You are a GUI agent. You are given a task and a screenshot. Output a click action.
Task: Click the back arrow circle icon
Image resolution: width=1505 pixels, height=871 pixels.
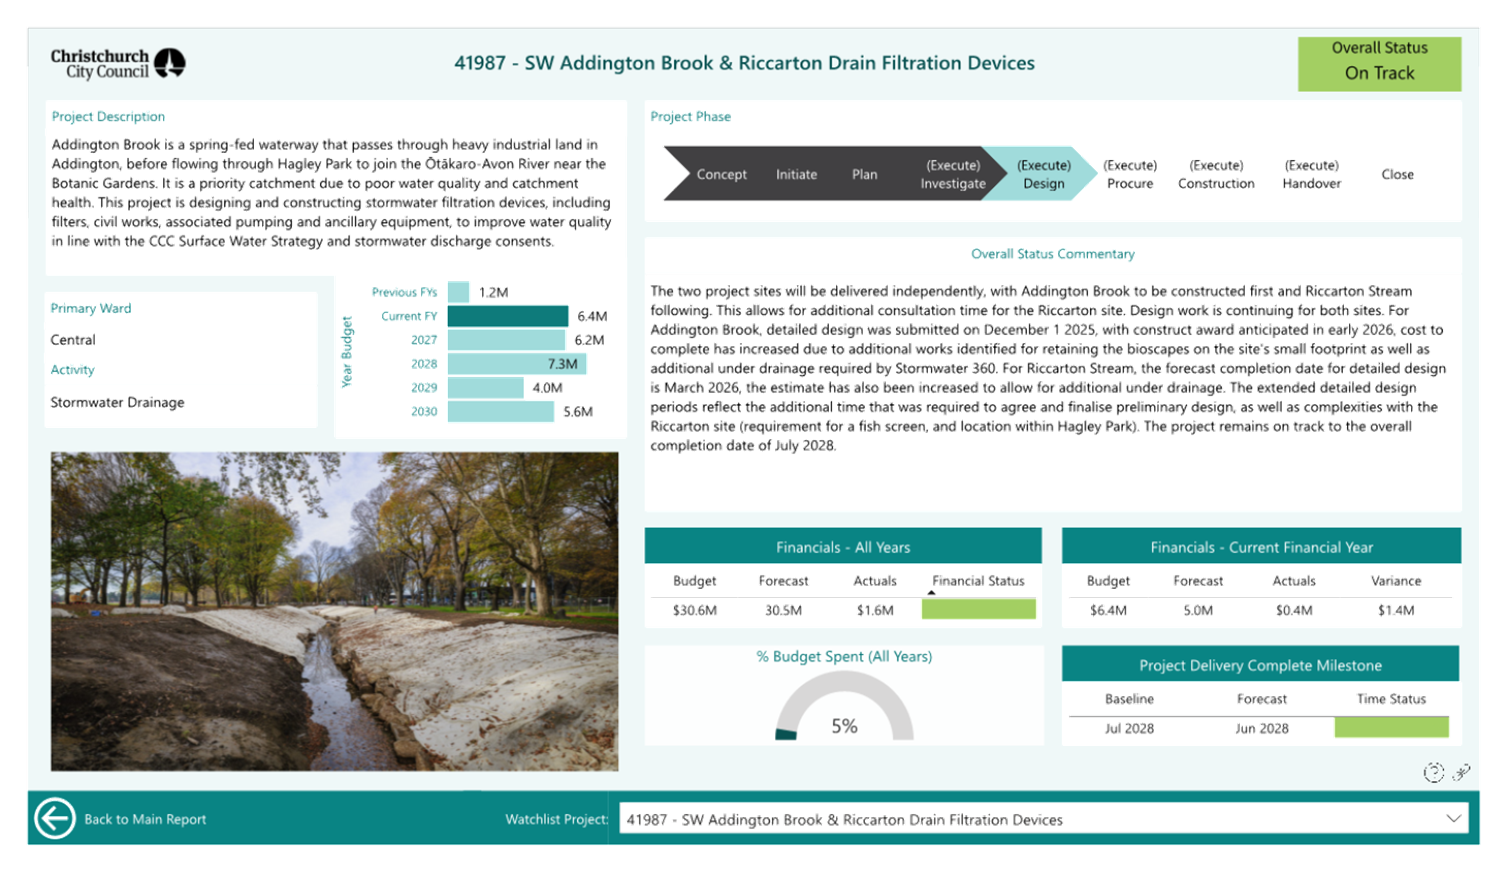point(54,818)
